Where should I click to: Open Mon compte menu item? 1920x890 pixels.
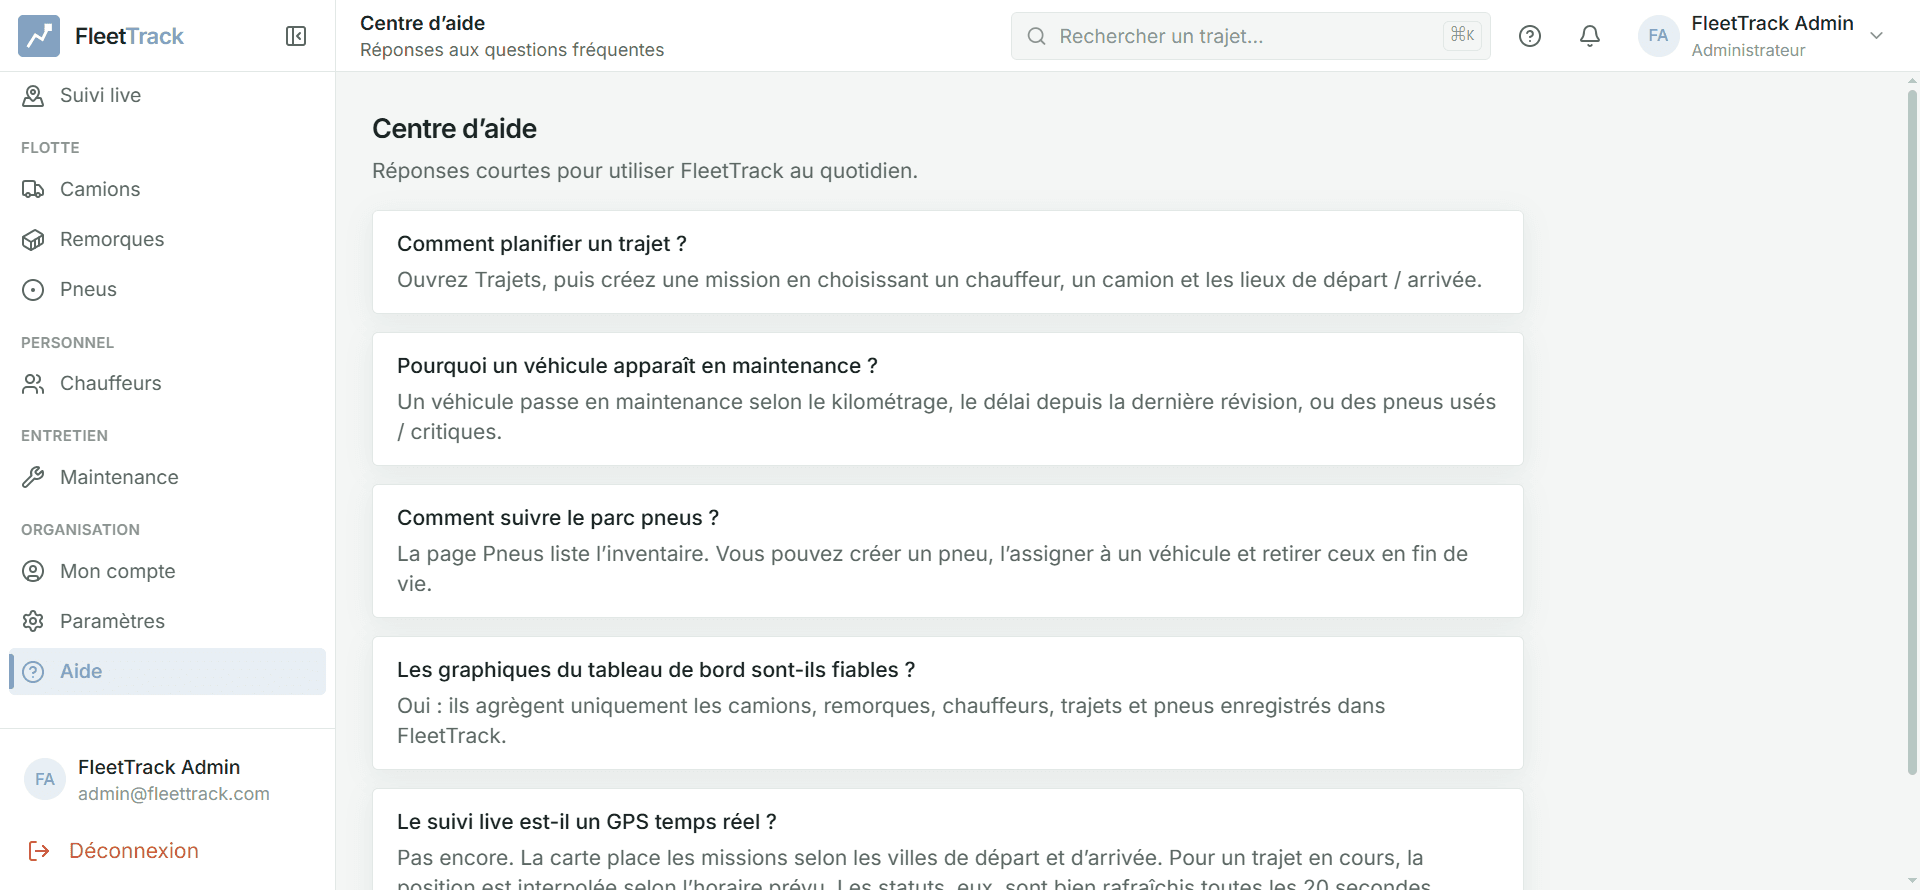point(168,571)
